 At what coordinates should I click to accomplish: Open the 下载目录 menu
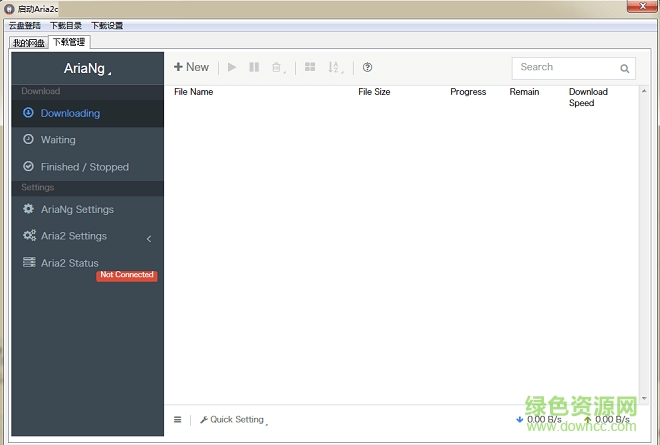click(66, 26)
